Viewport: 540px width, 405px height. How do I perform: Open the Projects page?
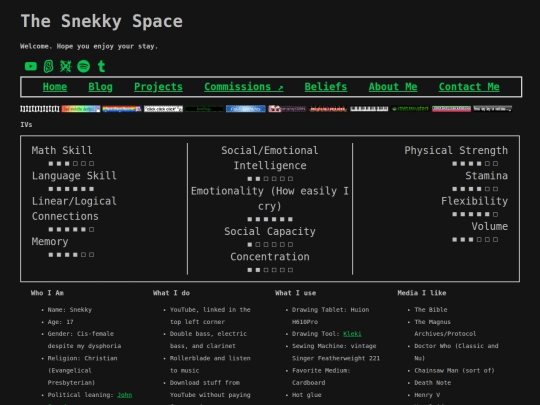point(158,87)
